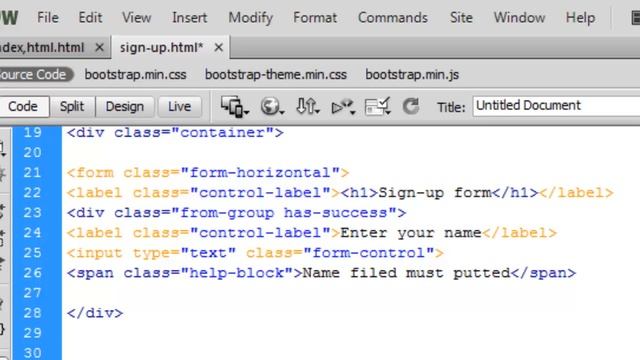
Task: Open the File menu
Action: tap(48, 18)
